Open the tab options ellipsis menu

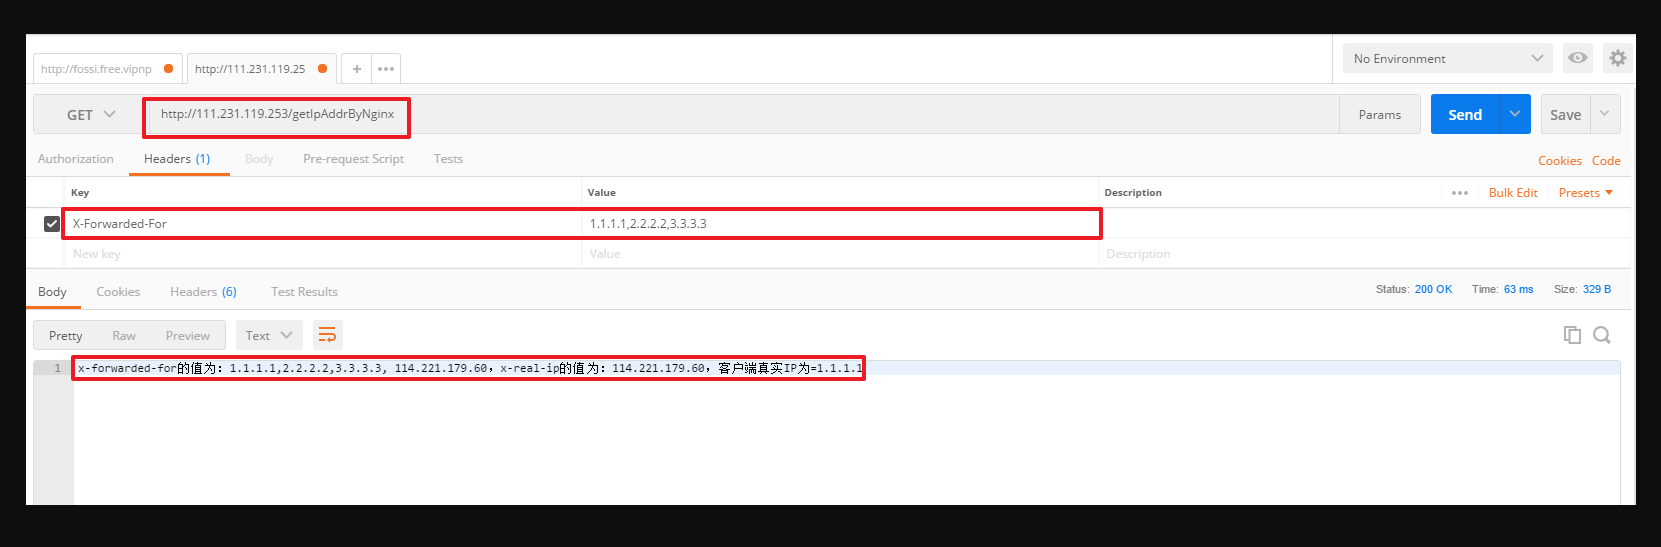click(x=386, y=69)
